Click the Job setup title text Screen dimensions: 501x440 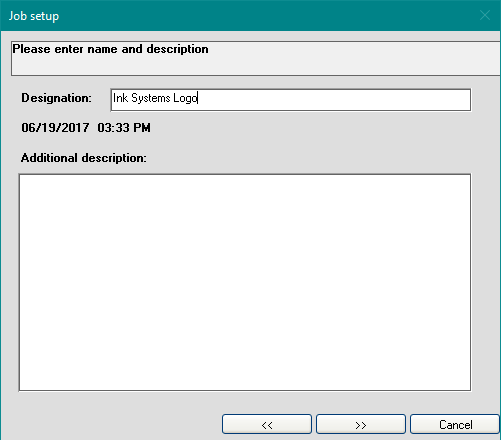pyautogui.click(x=34, y=16)
